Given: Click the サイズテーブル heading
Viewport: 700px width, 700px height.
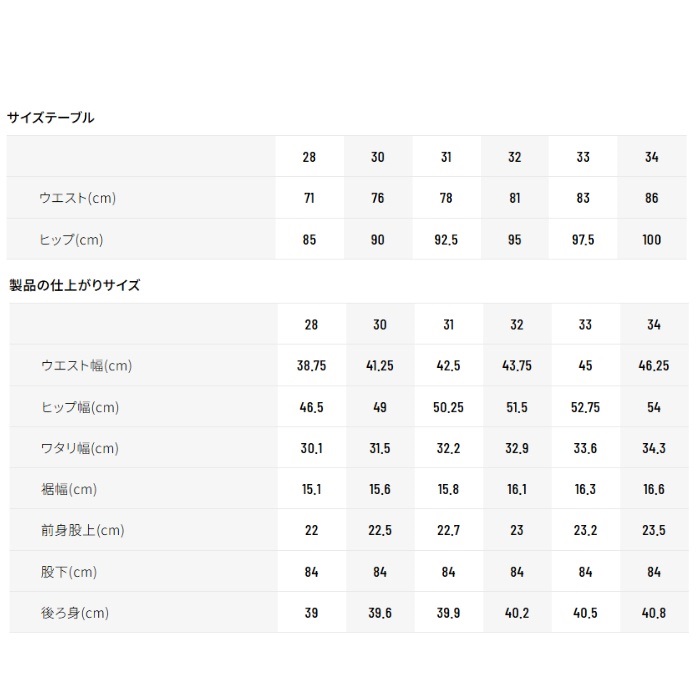Looking at the screenshot, I should pos(50,118).
